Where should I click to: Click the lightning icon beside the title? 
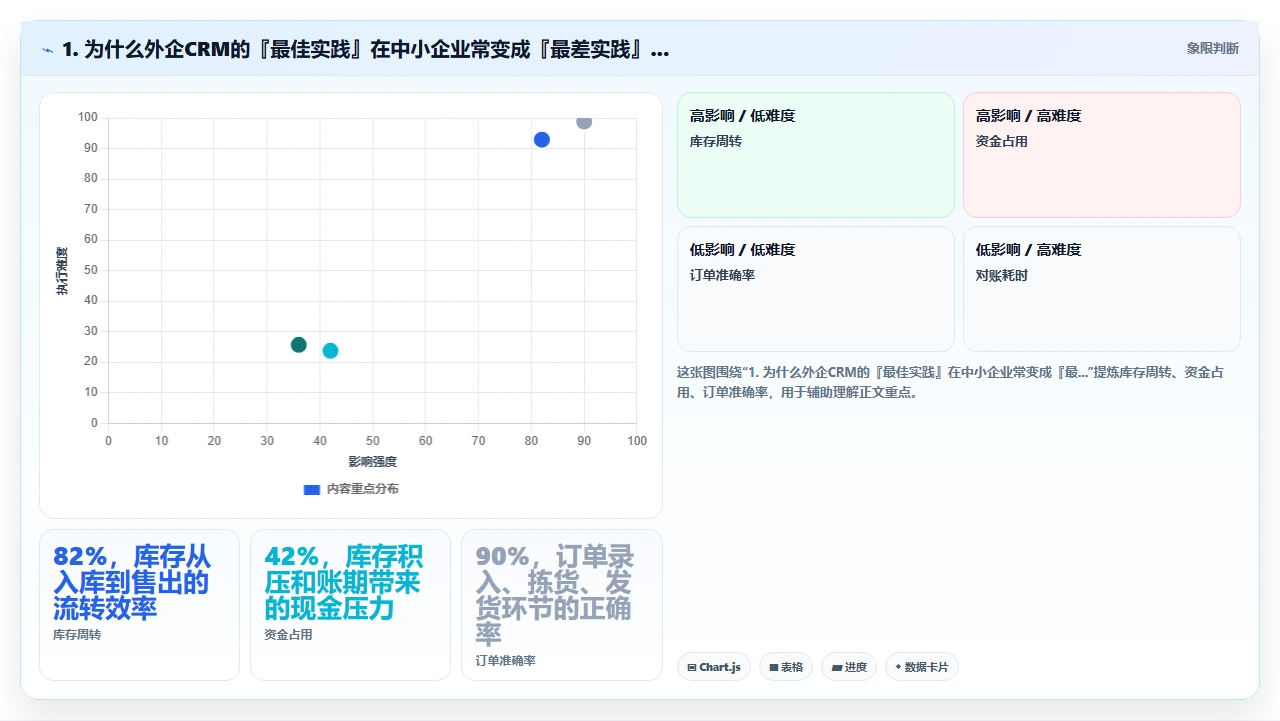pyautogui.click(x=48, y=49)
